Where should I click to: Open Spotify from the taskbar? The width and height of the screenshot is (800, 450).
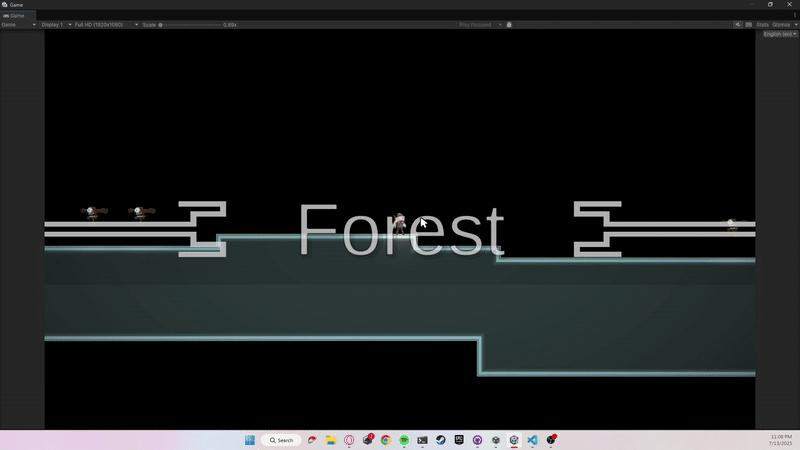[x=404, y=440]
